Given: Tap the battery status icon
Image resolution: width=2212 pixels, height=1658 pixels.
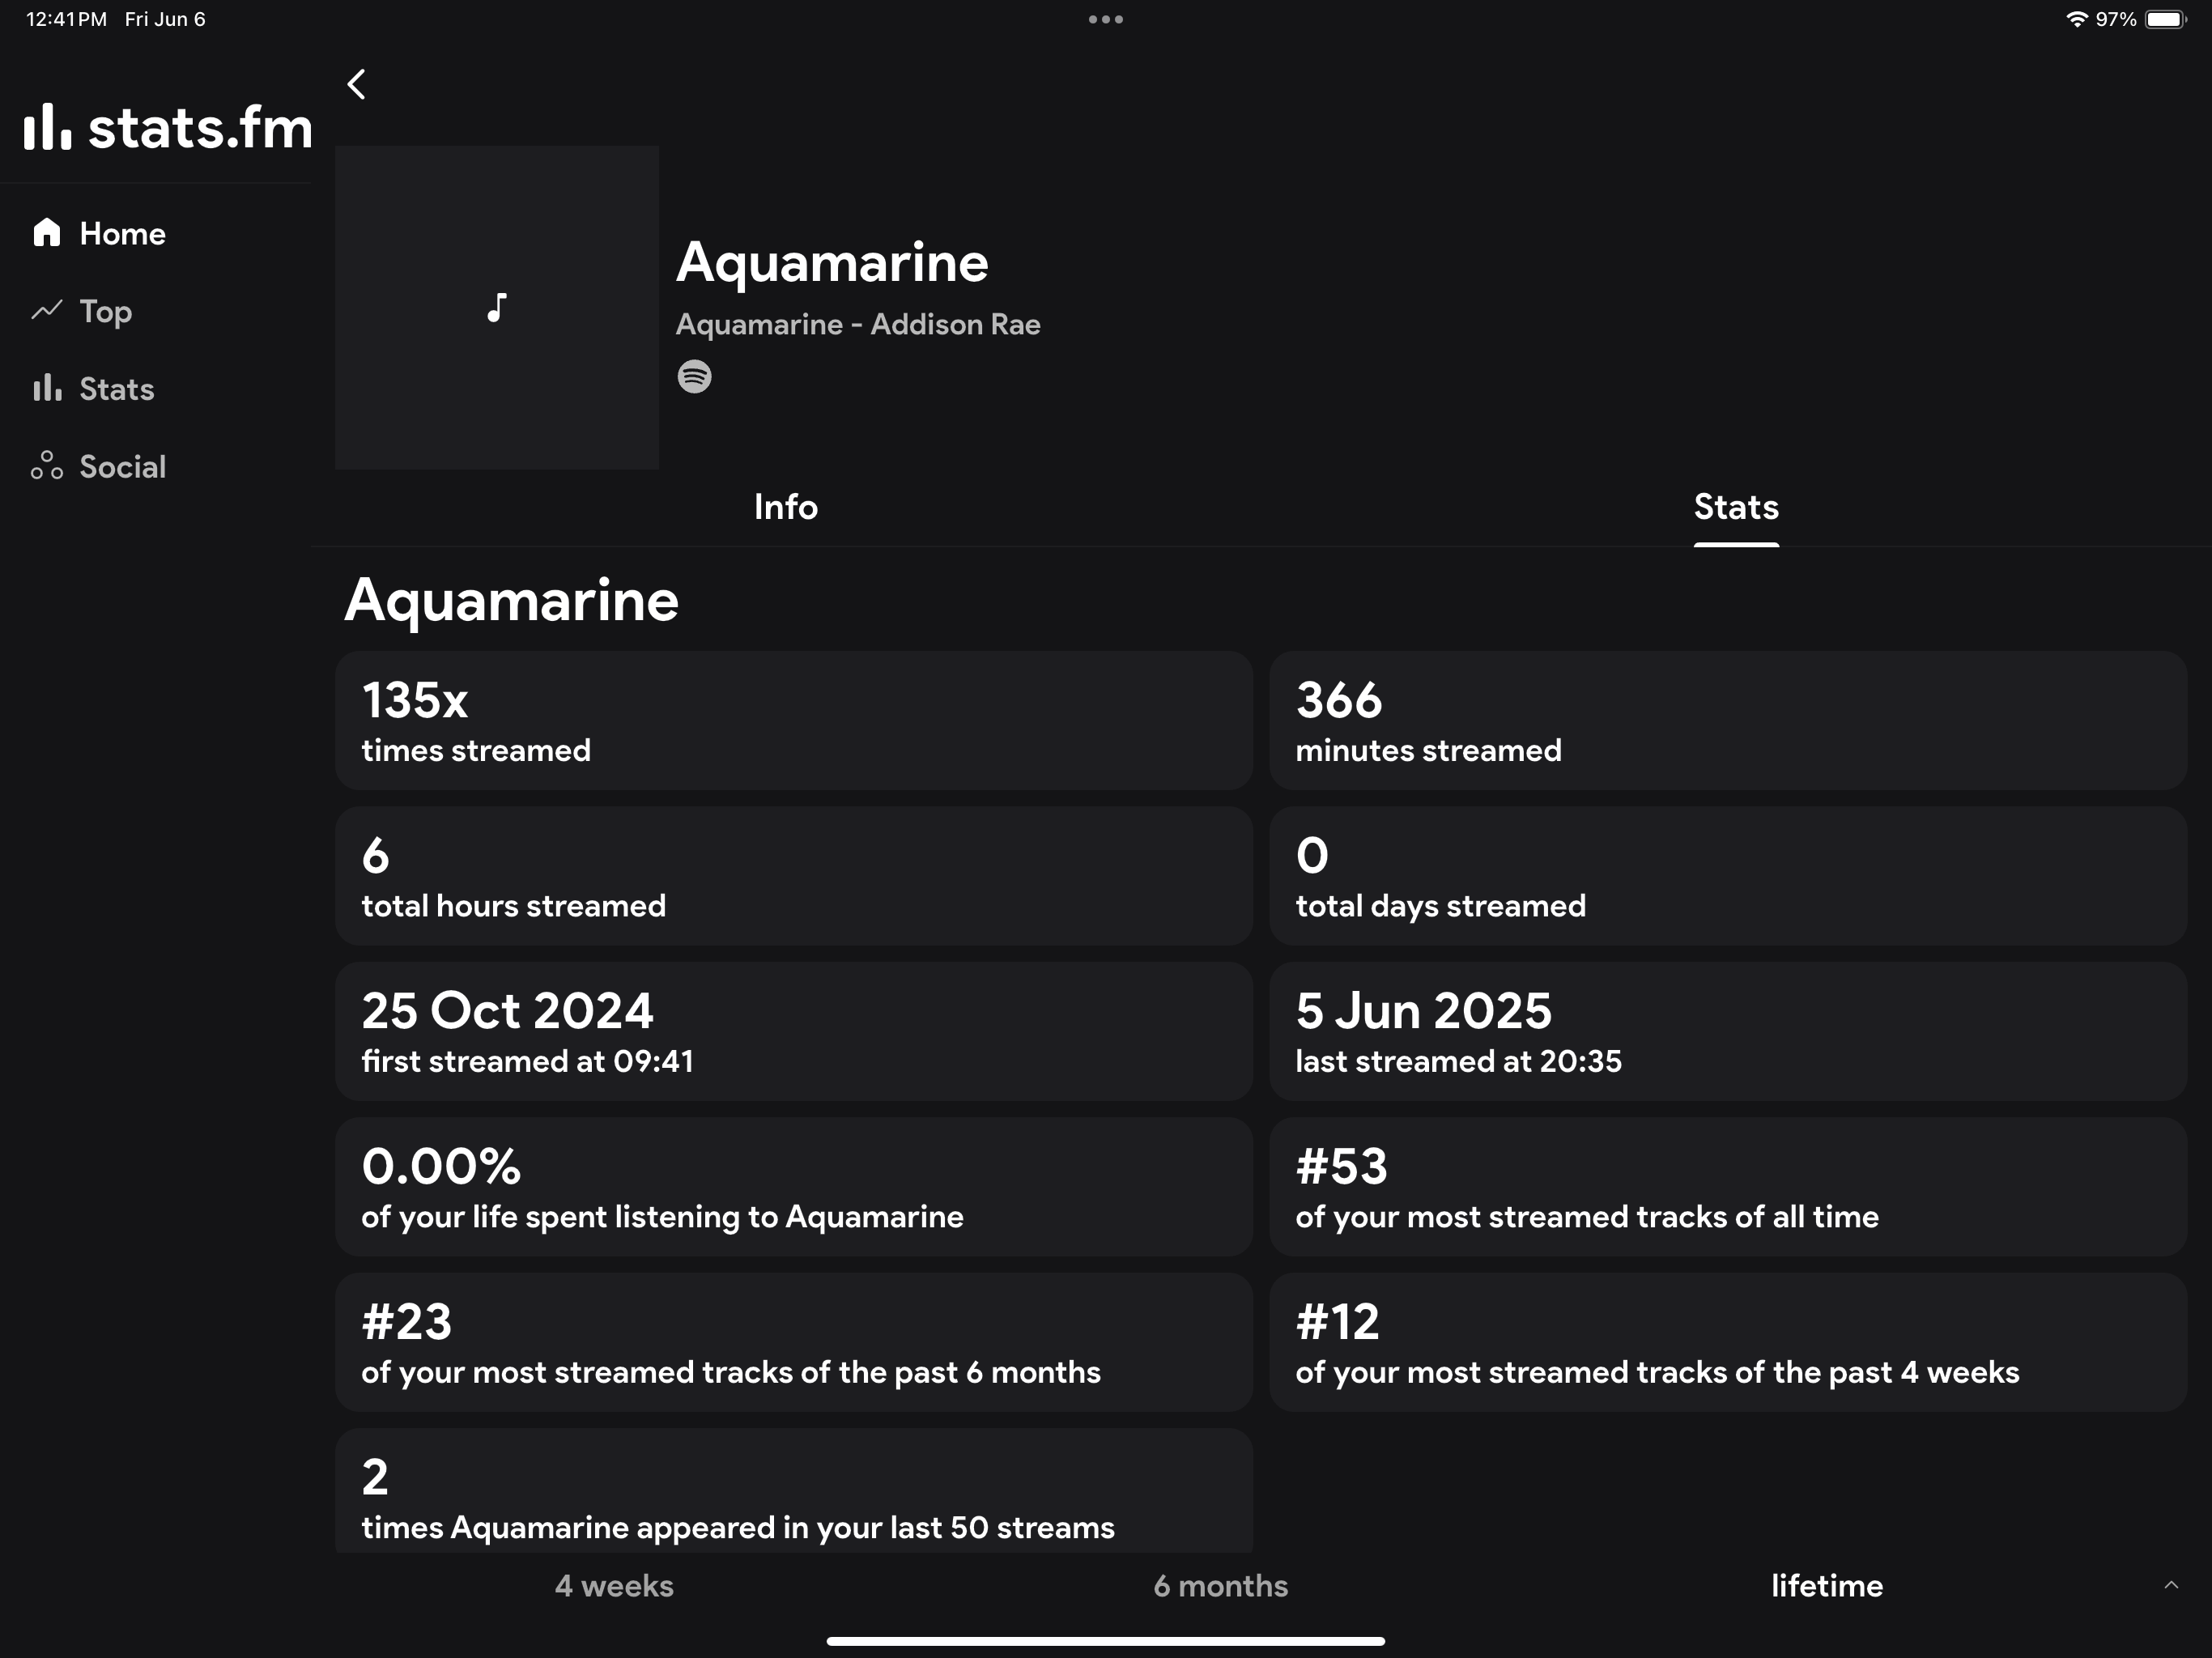Looking at the screenshot, I should pos(2166,19).
